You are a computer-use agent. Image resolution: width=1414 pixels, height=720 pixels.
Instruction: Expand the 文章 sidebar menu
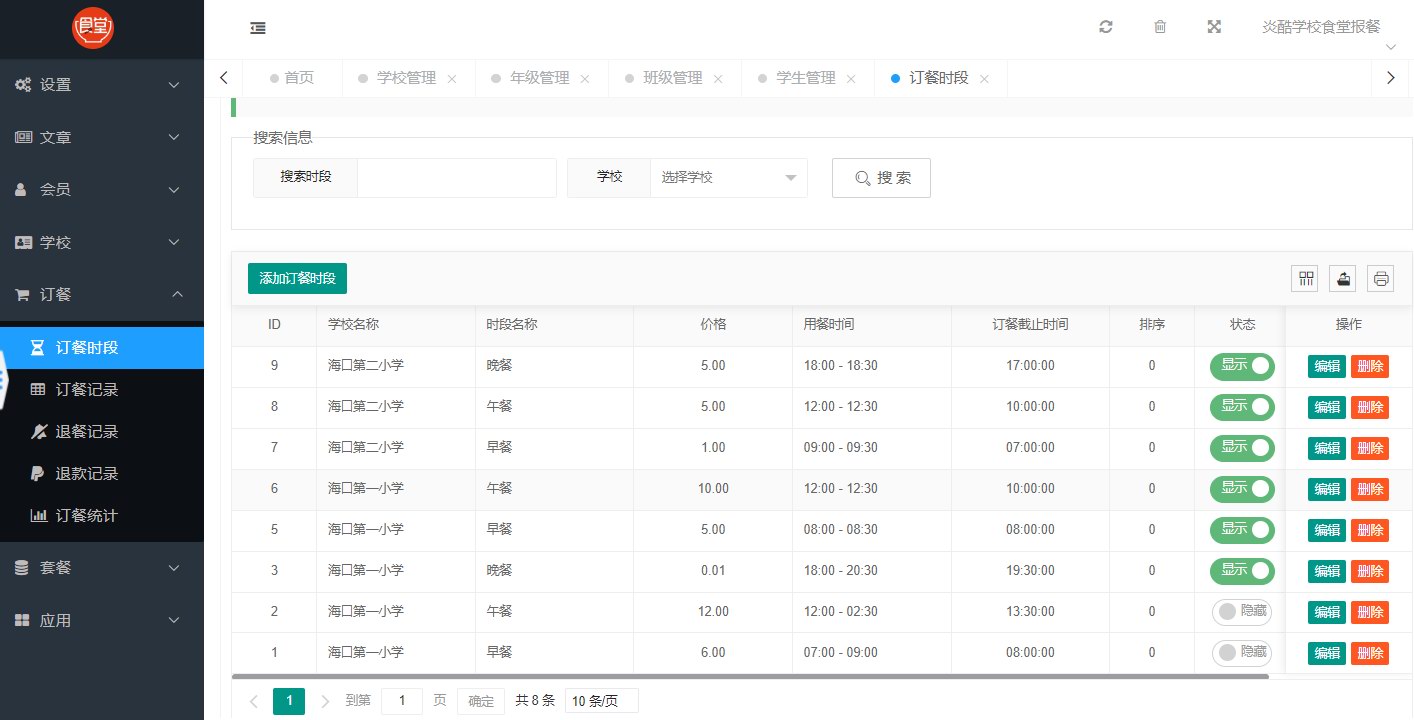click(x=102, y=137)
